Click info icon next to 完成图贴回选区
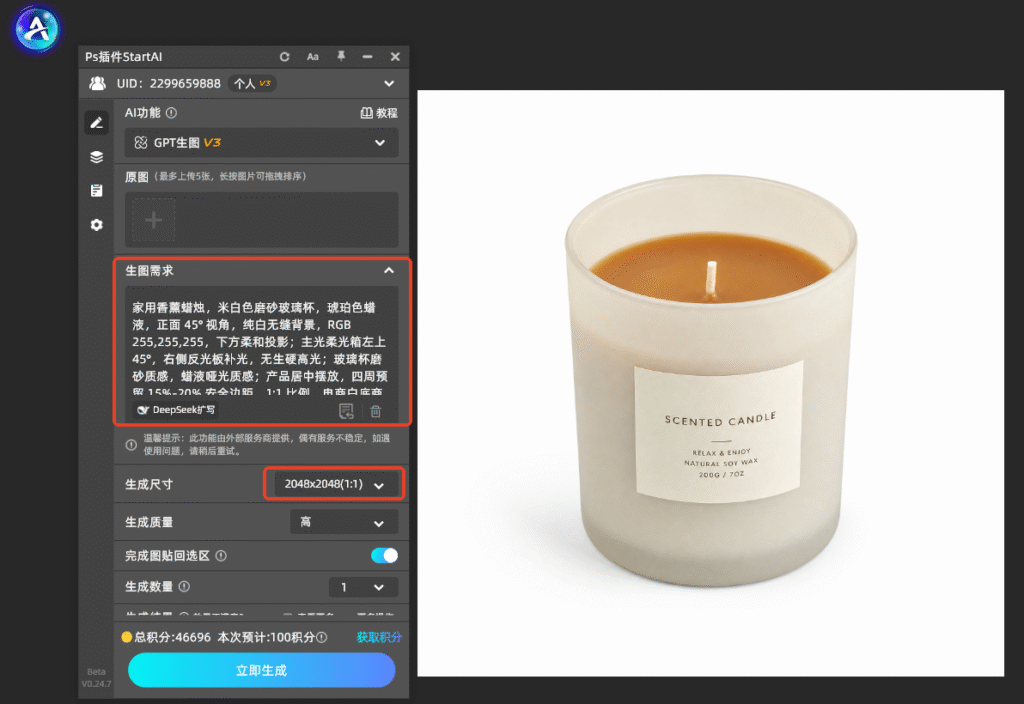Viewport: 1024px width, 704px height. coord(221,556)
